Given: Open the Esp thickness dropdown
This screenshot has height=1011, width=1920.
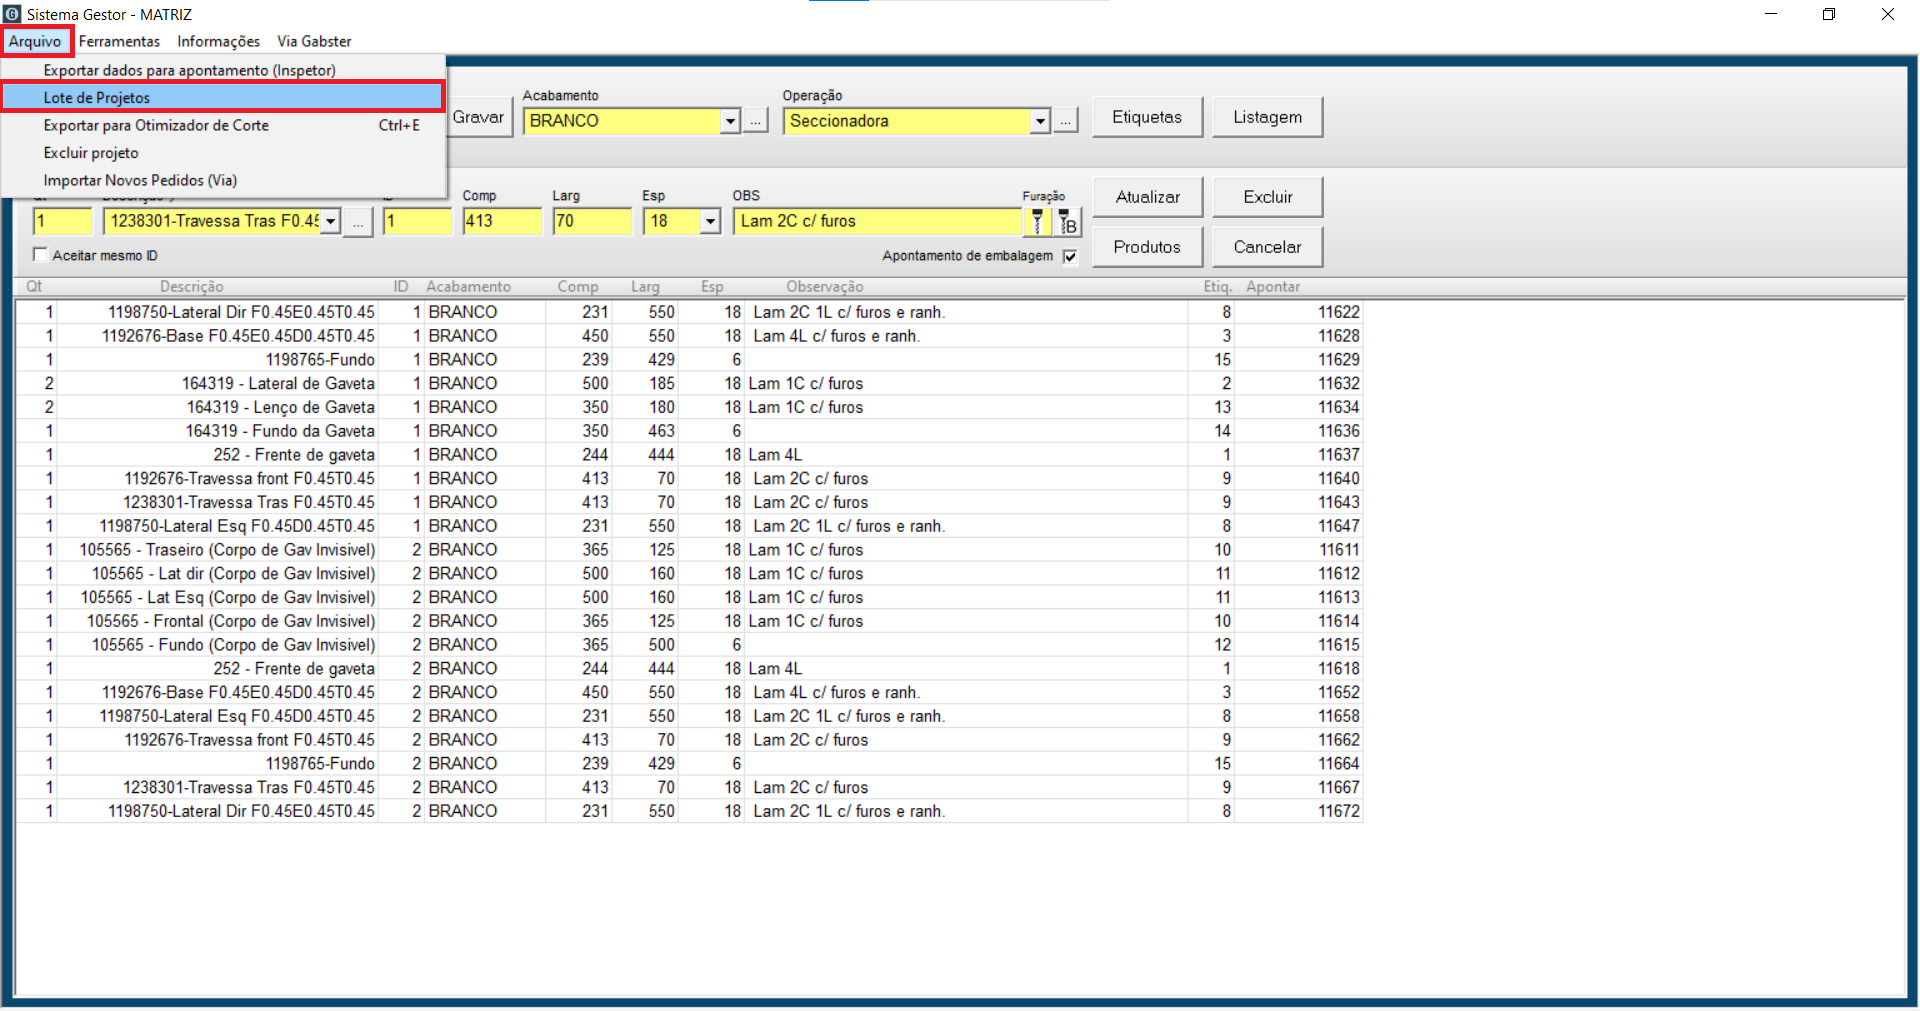Looking at the screenshot, I should [710, 221].
